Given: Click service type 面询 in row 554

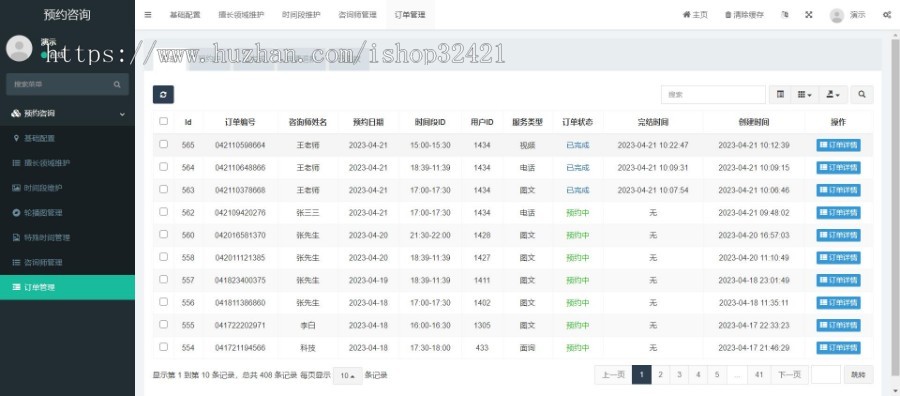Looking at the screenshot, I should (527, 348).
